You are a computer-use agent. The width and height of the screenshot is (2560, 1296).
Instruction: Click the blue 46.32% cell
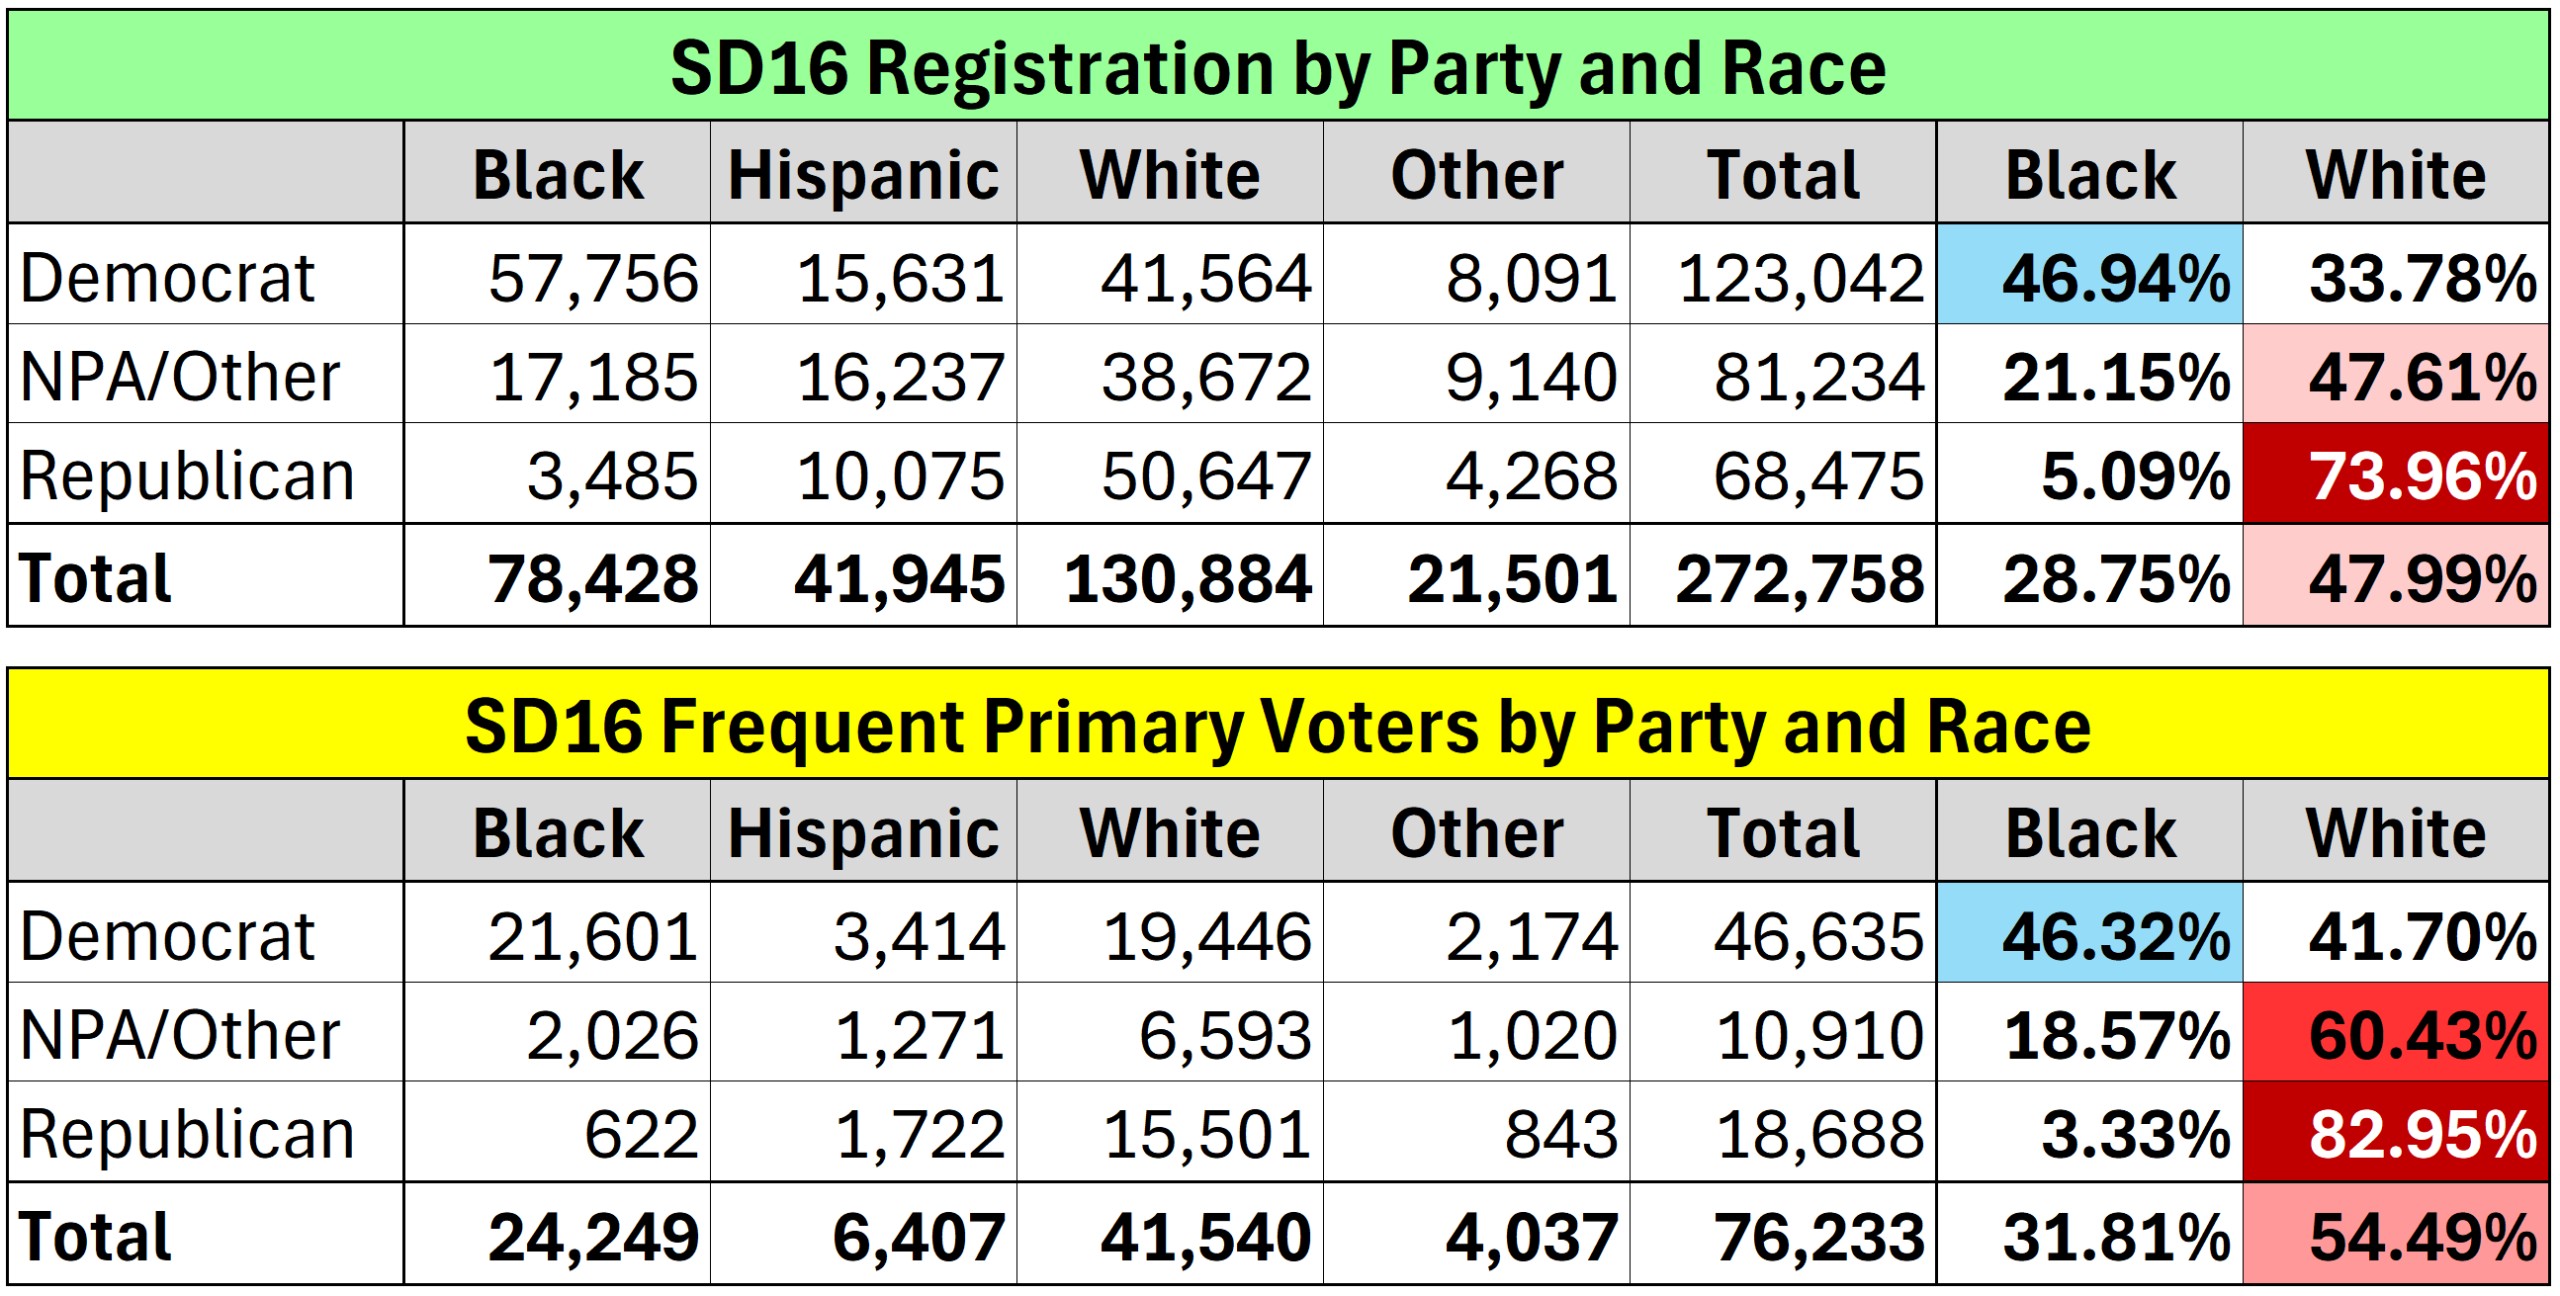coord(2089,932)
